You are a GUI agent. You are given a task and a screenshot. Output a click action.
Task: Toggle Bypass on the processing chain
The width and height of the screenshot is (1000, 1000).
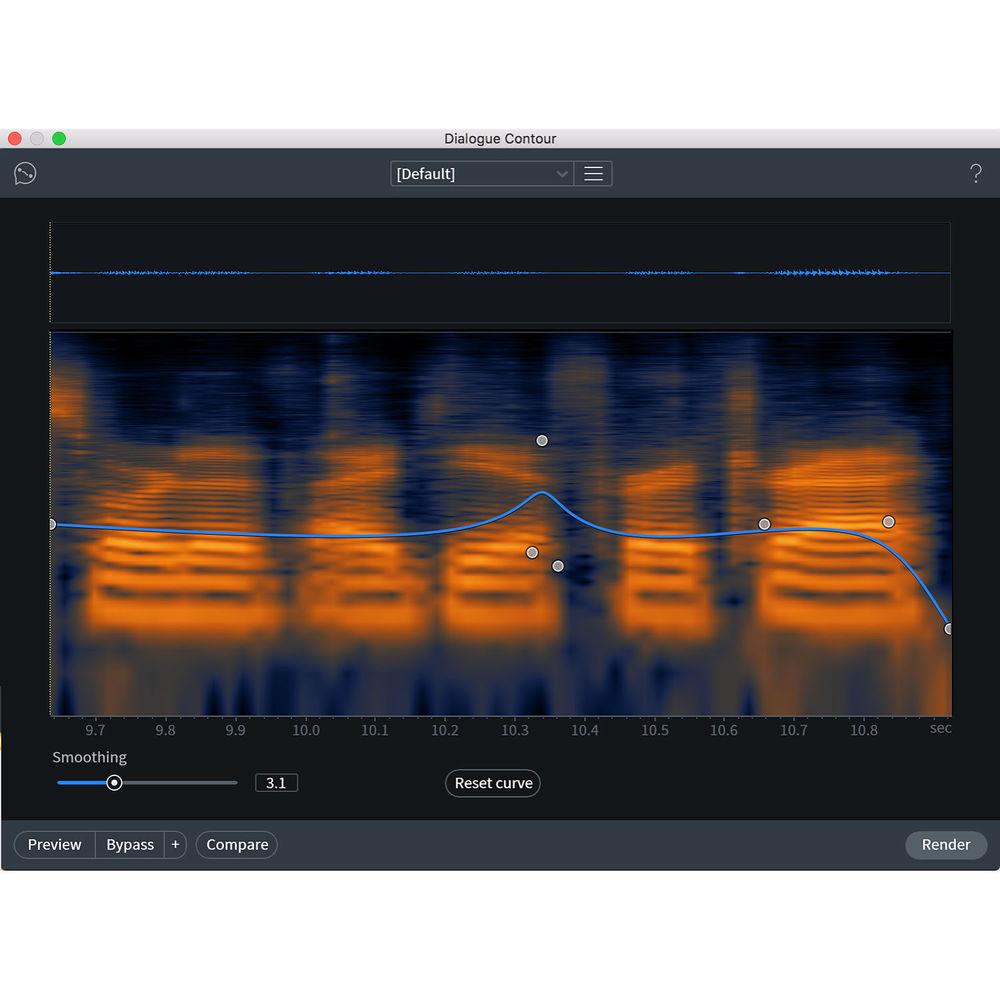(129, 845)
